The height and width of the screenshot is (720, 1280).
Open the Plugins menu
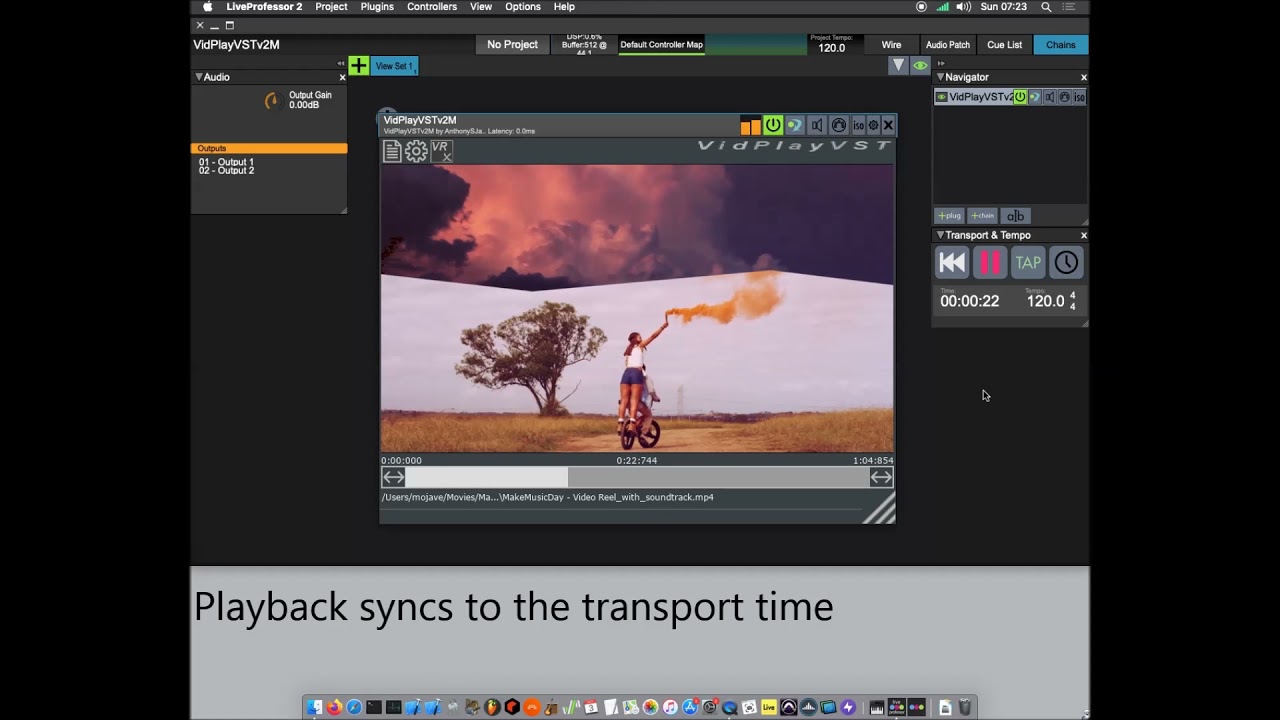[x=377, y=7]
